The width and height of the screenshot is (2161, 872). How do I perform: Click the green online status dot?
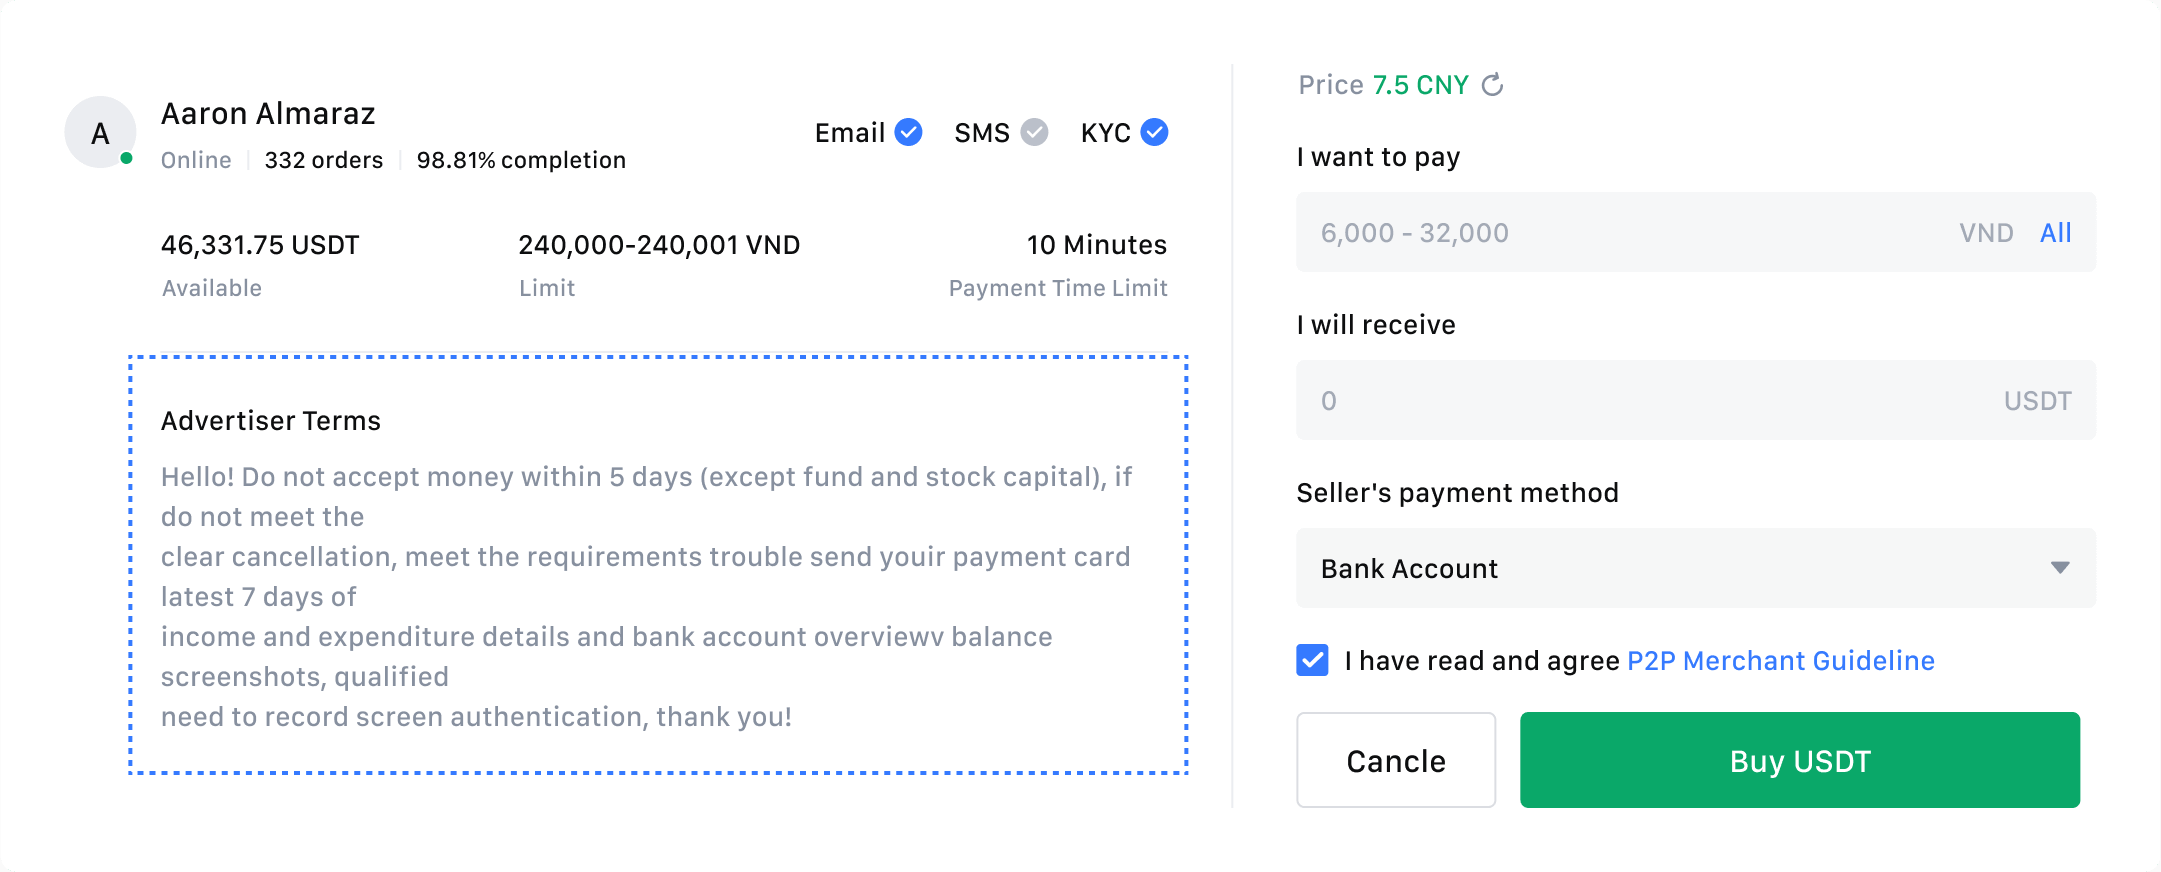(126, 157)
